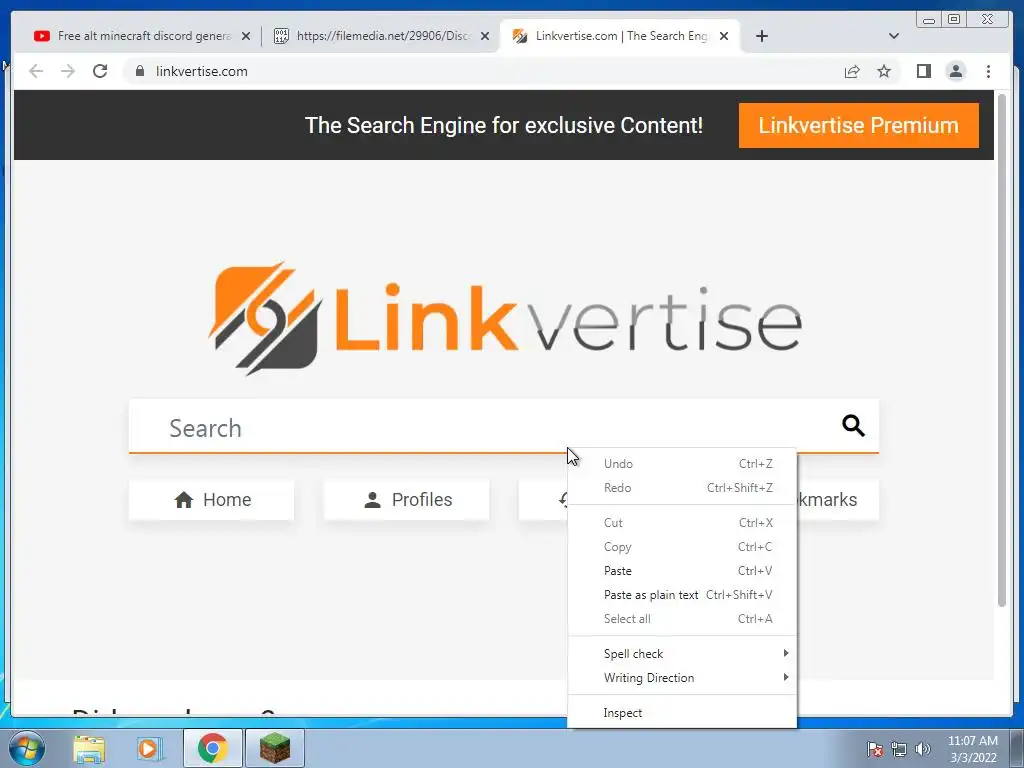The height and width of the screenshot is (768, 1024).
Task: Click the person icon on the Profiles button
Action: (x=372, y=500)
